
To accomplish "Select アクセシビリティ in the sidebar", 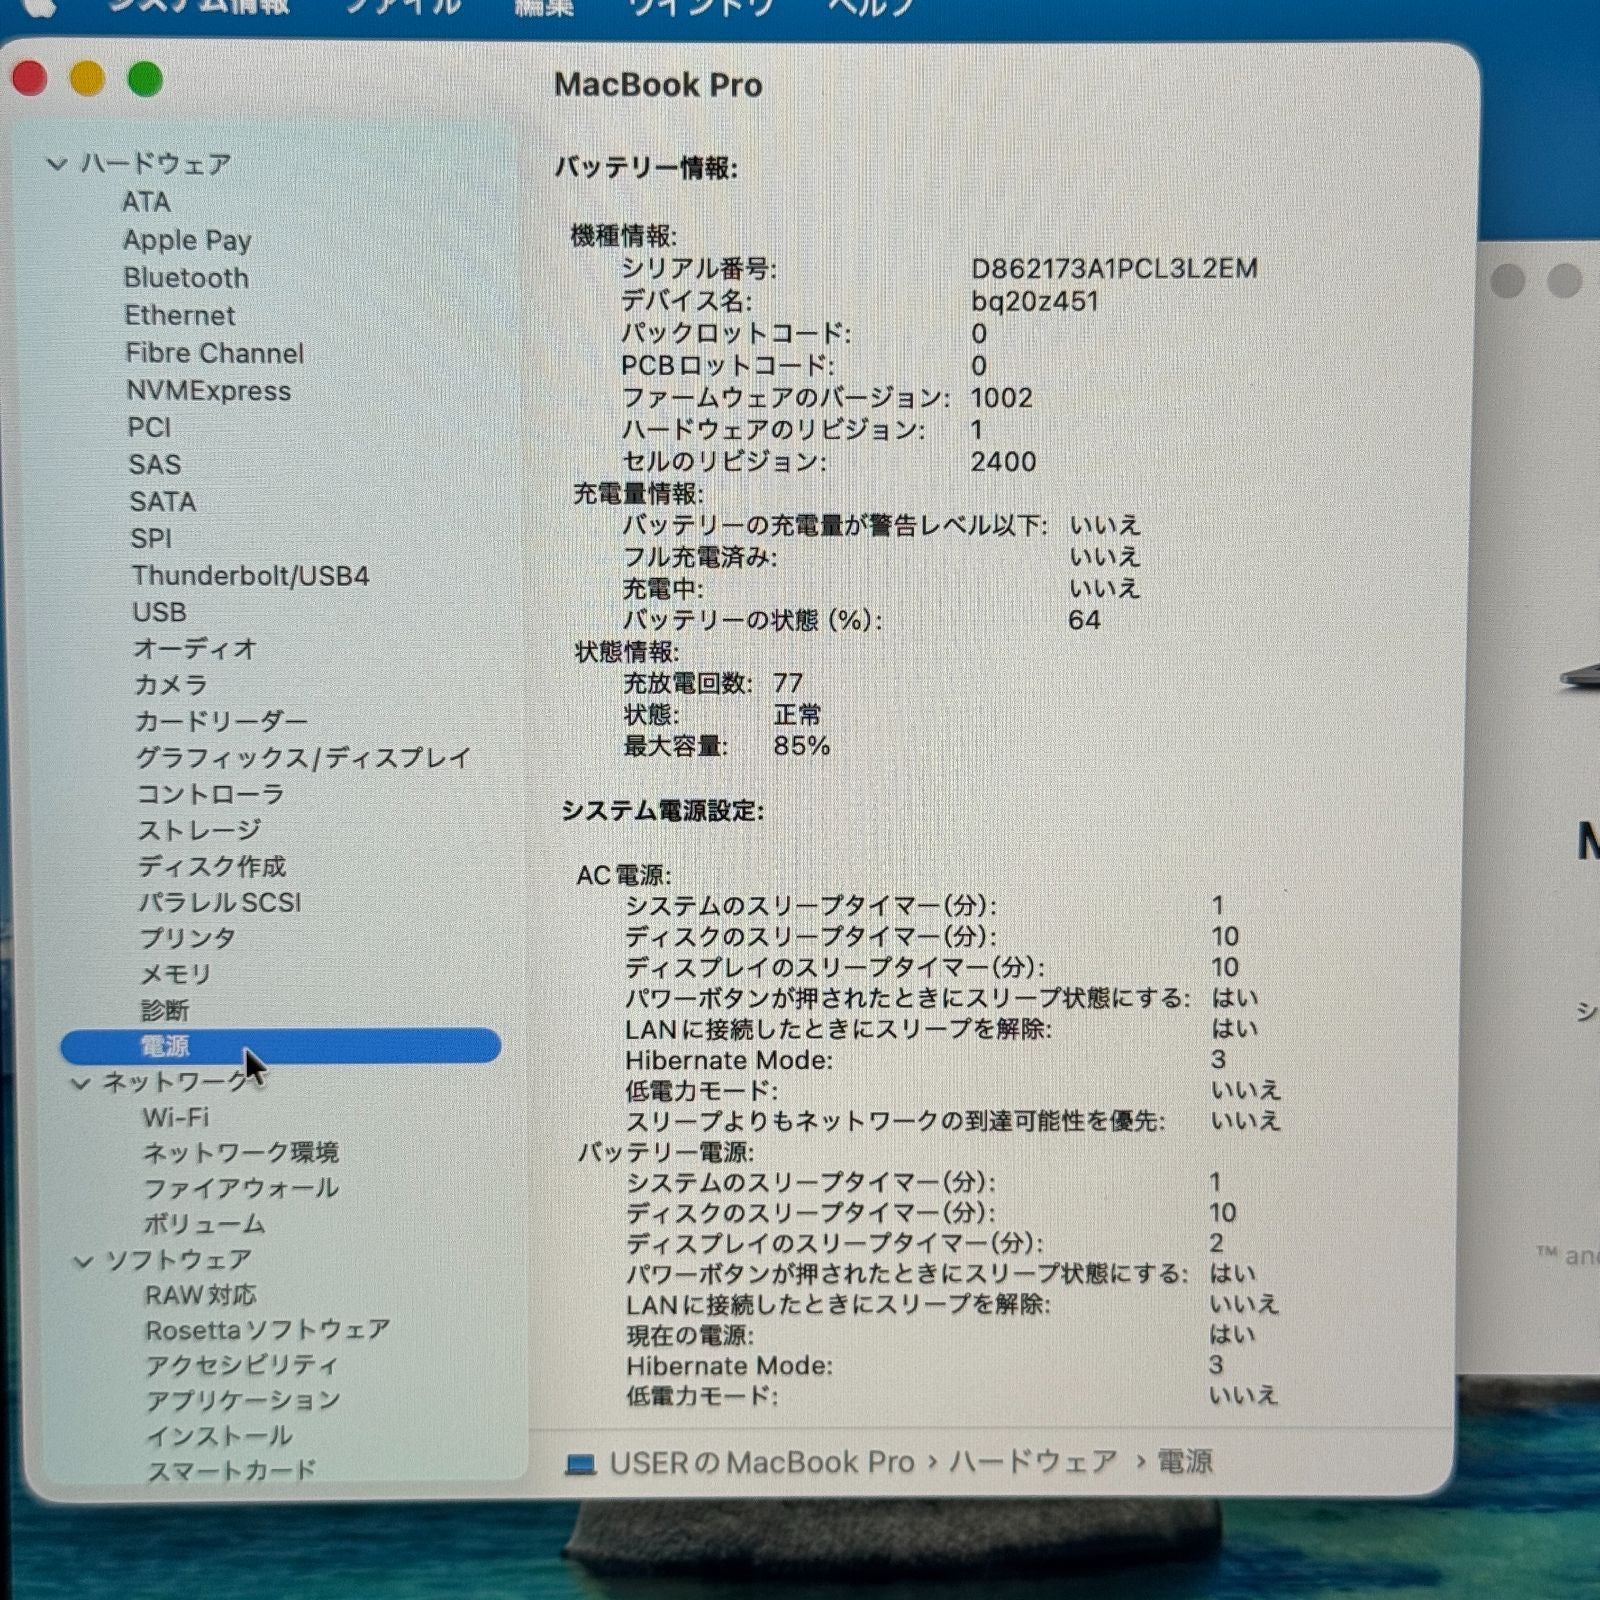I will coord(242,1366).
